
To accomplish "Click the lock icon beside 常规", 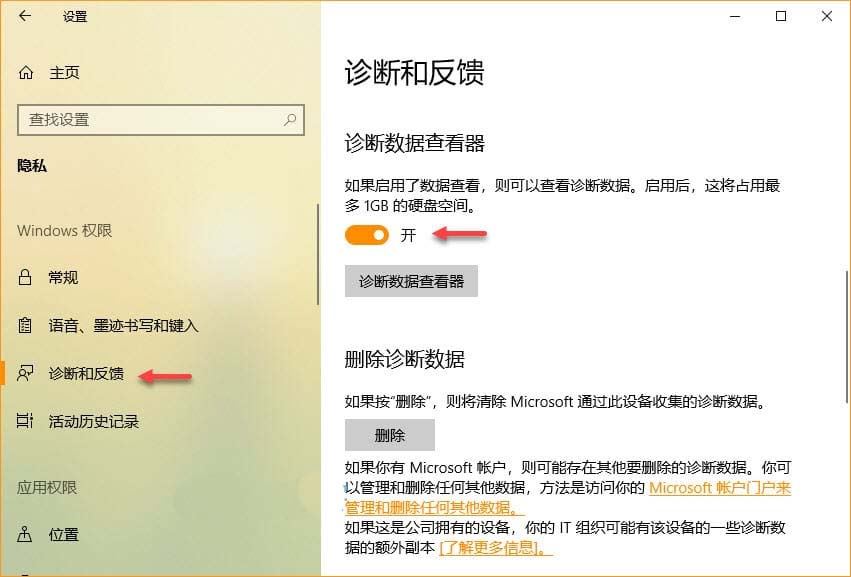I will (25, 278).
